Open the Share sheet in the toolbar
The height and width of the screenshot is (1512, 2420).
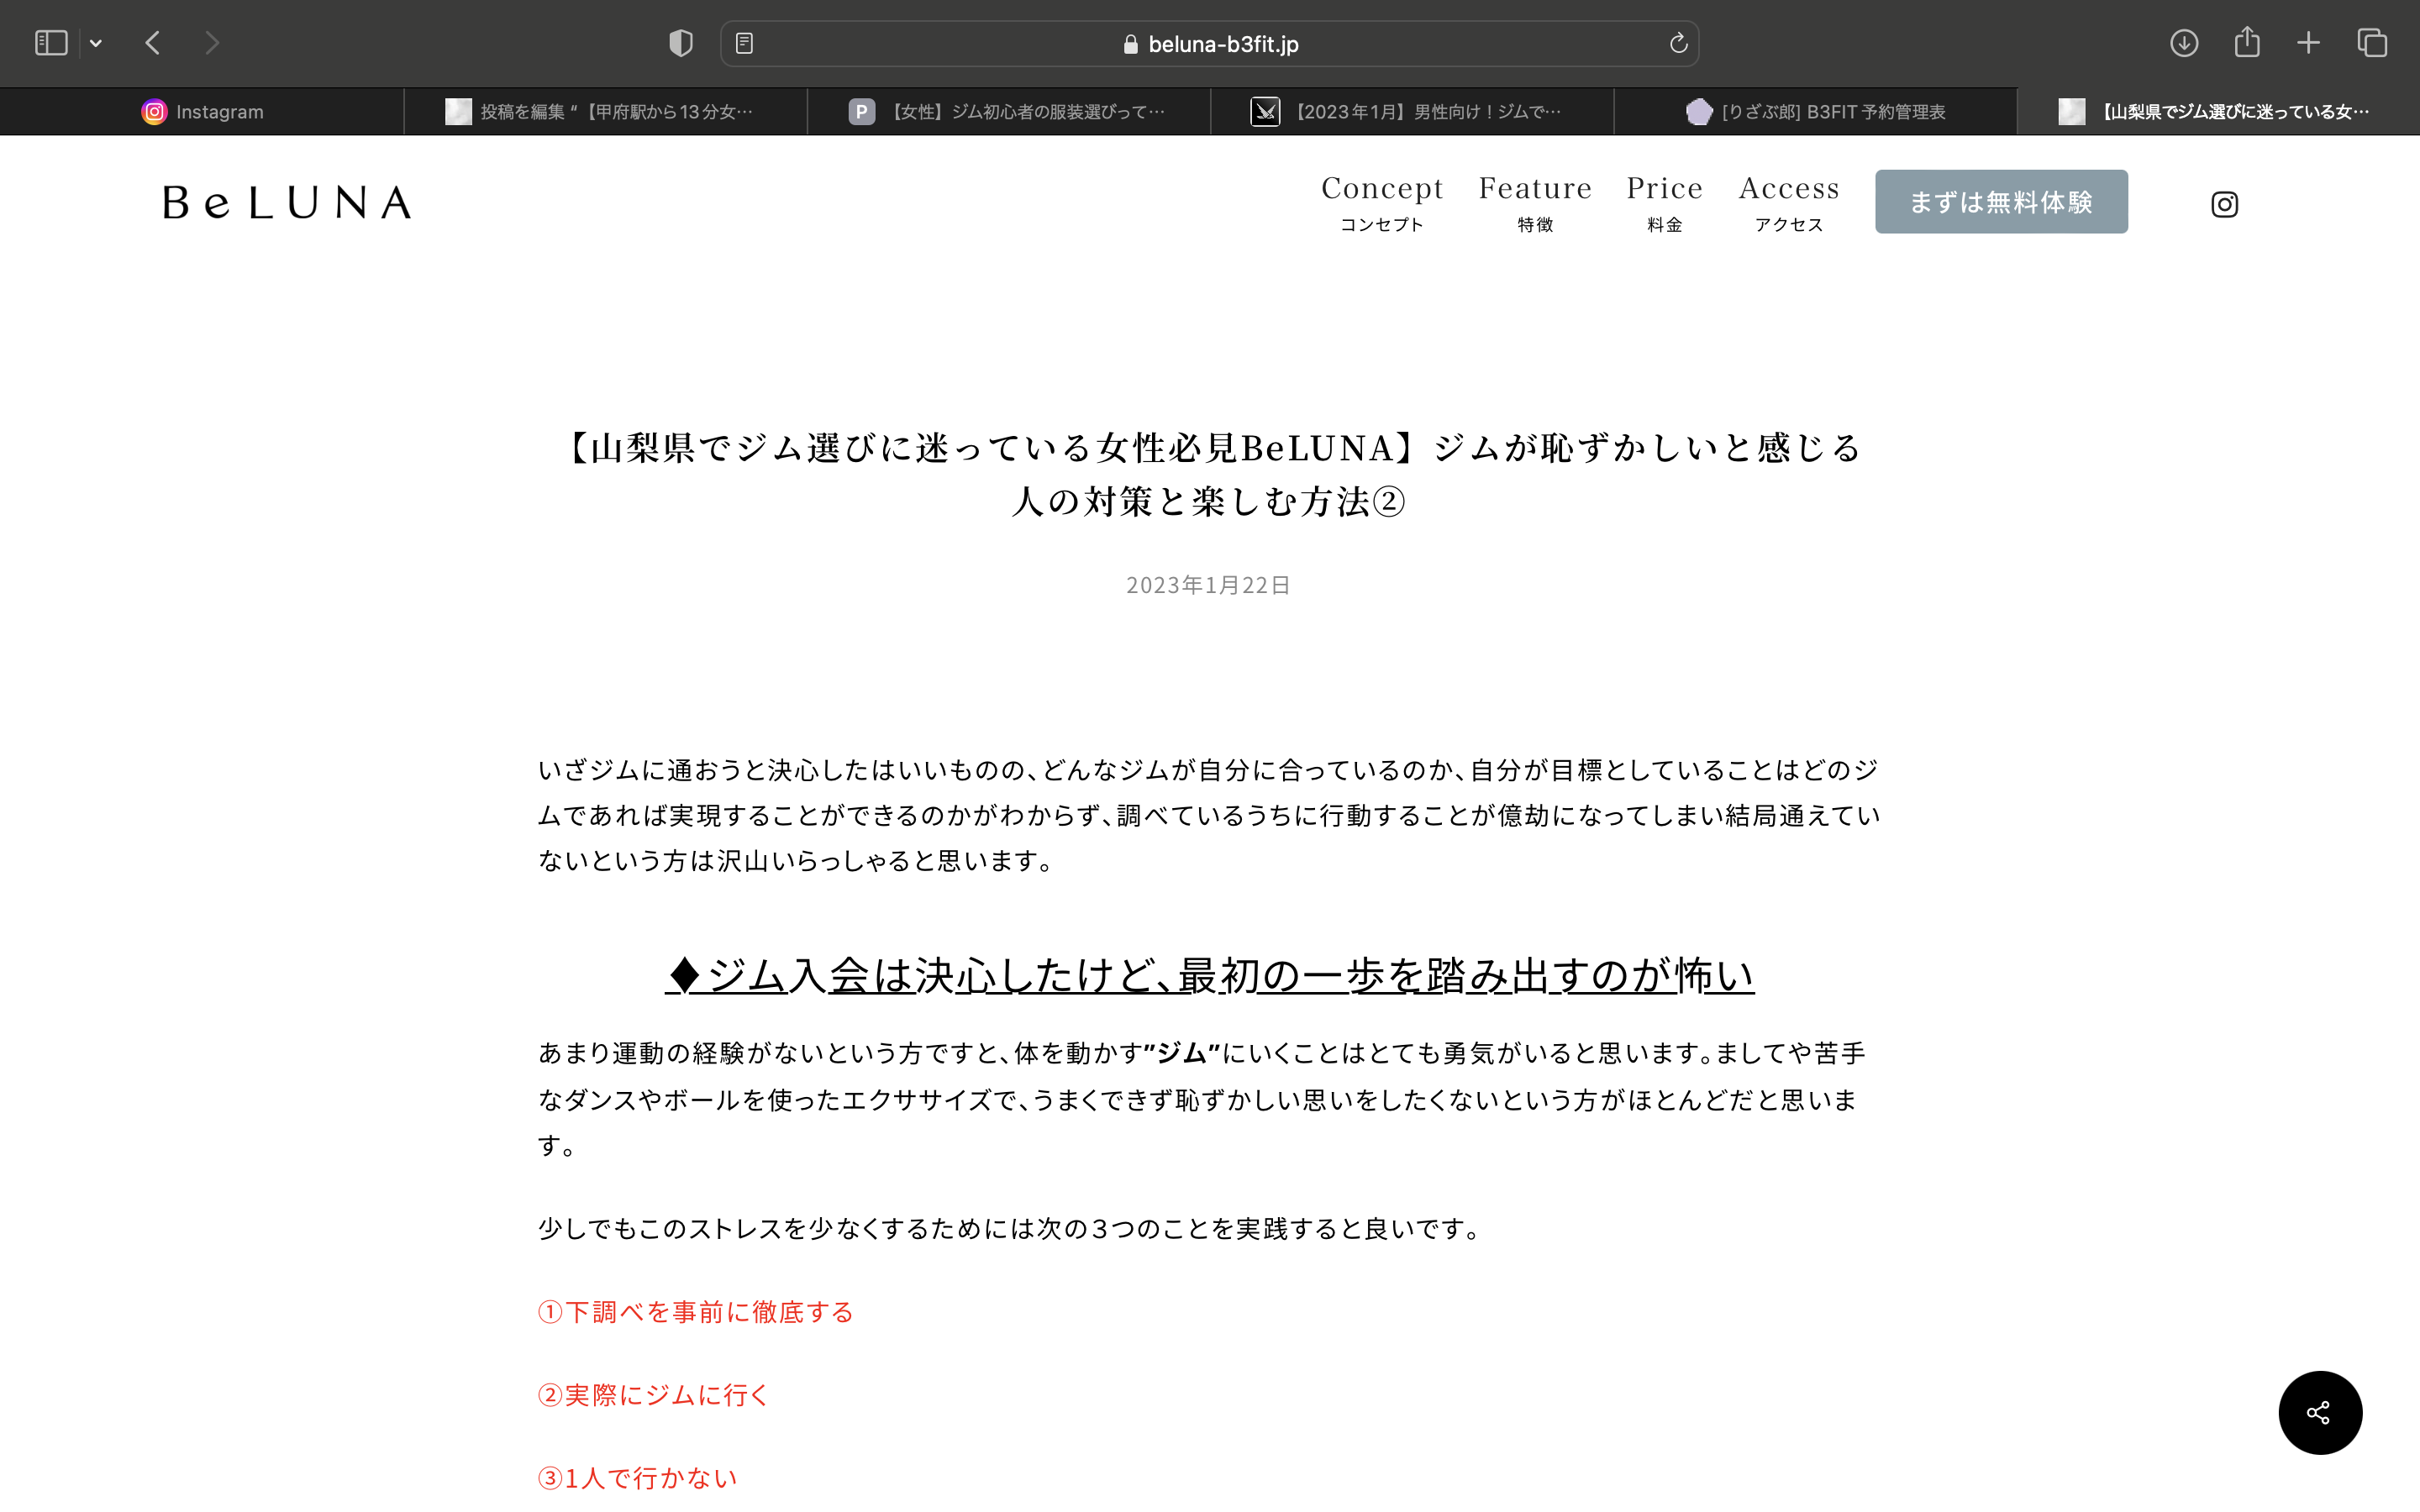(2247, 42)
